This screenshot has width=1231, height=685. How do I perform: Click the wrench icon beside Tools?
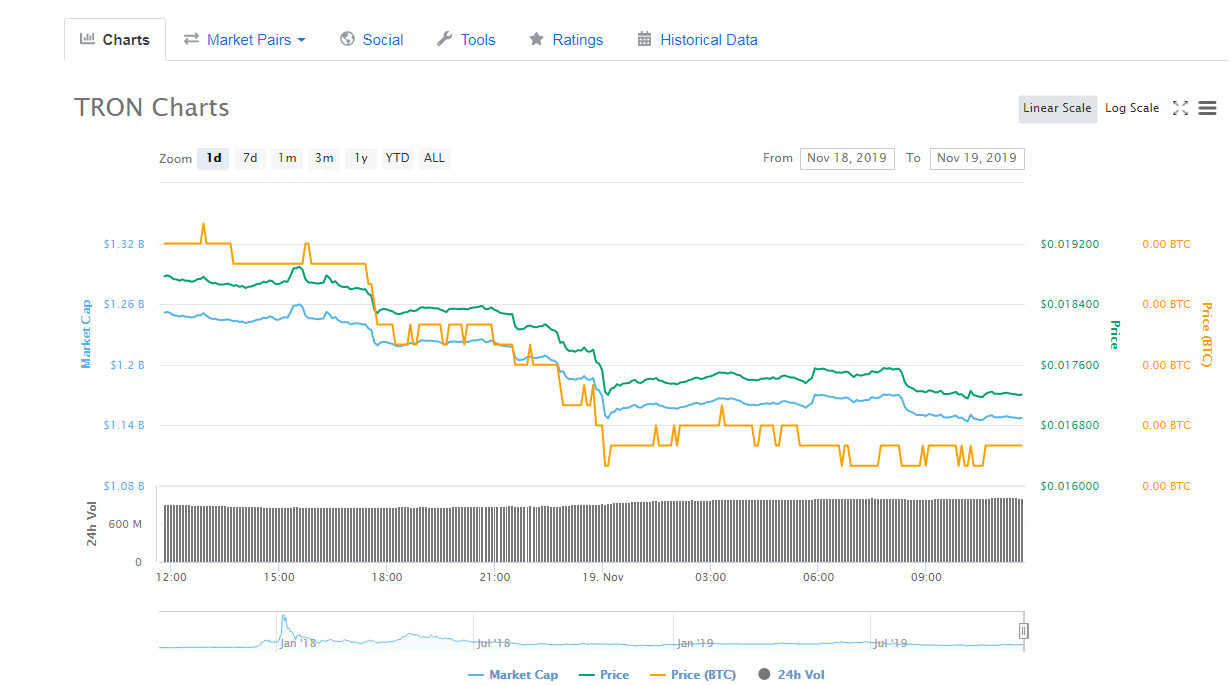pyautogui.click(x=444, y=40)
